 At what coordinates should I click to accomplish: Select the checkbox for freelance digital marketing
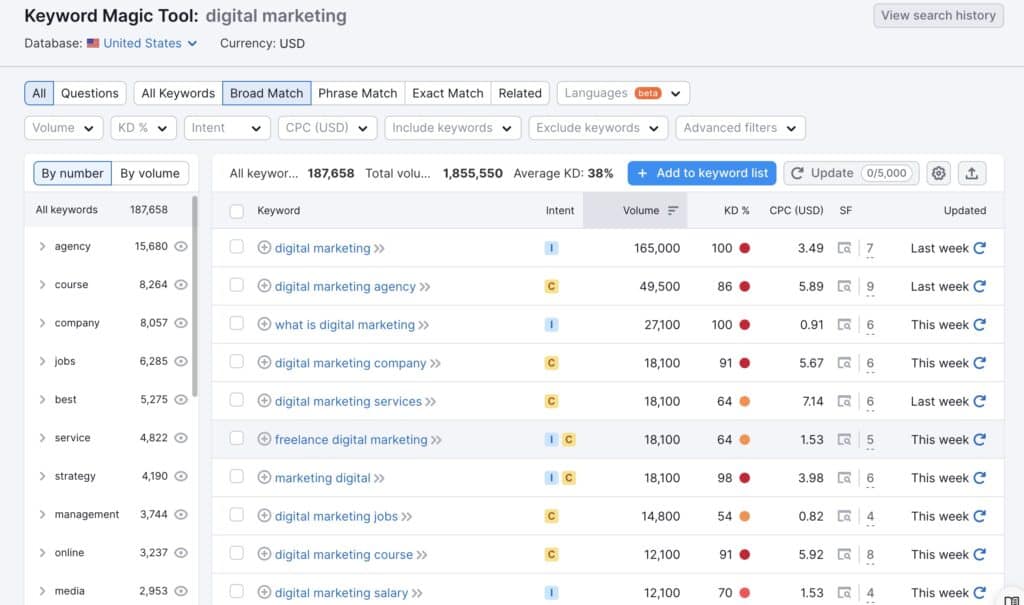[236, 439]
